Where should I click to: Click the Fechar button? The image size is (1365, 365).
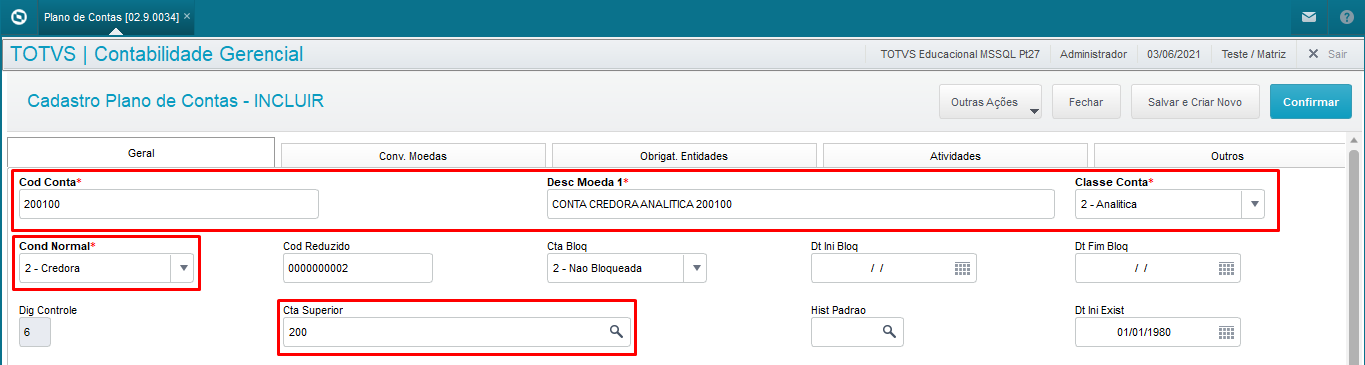tap(1086, 102)
